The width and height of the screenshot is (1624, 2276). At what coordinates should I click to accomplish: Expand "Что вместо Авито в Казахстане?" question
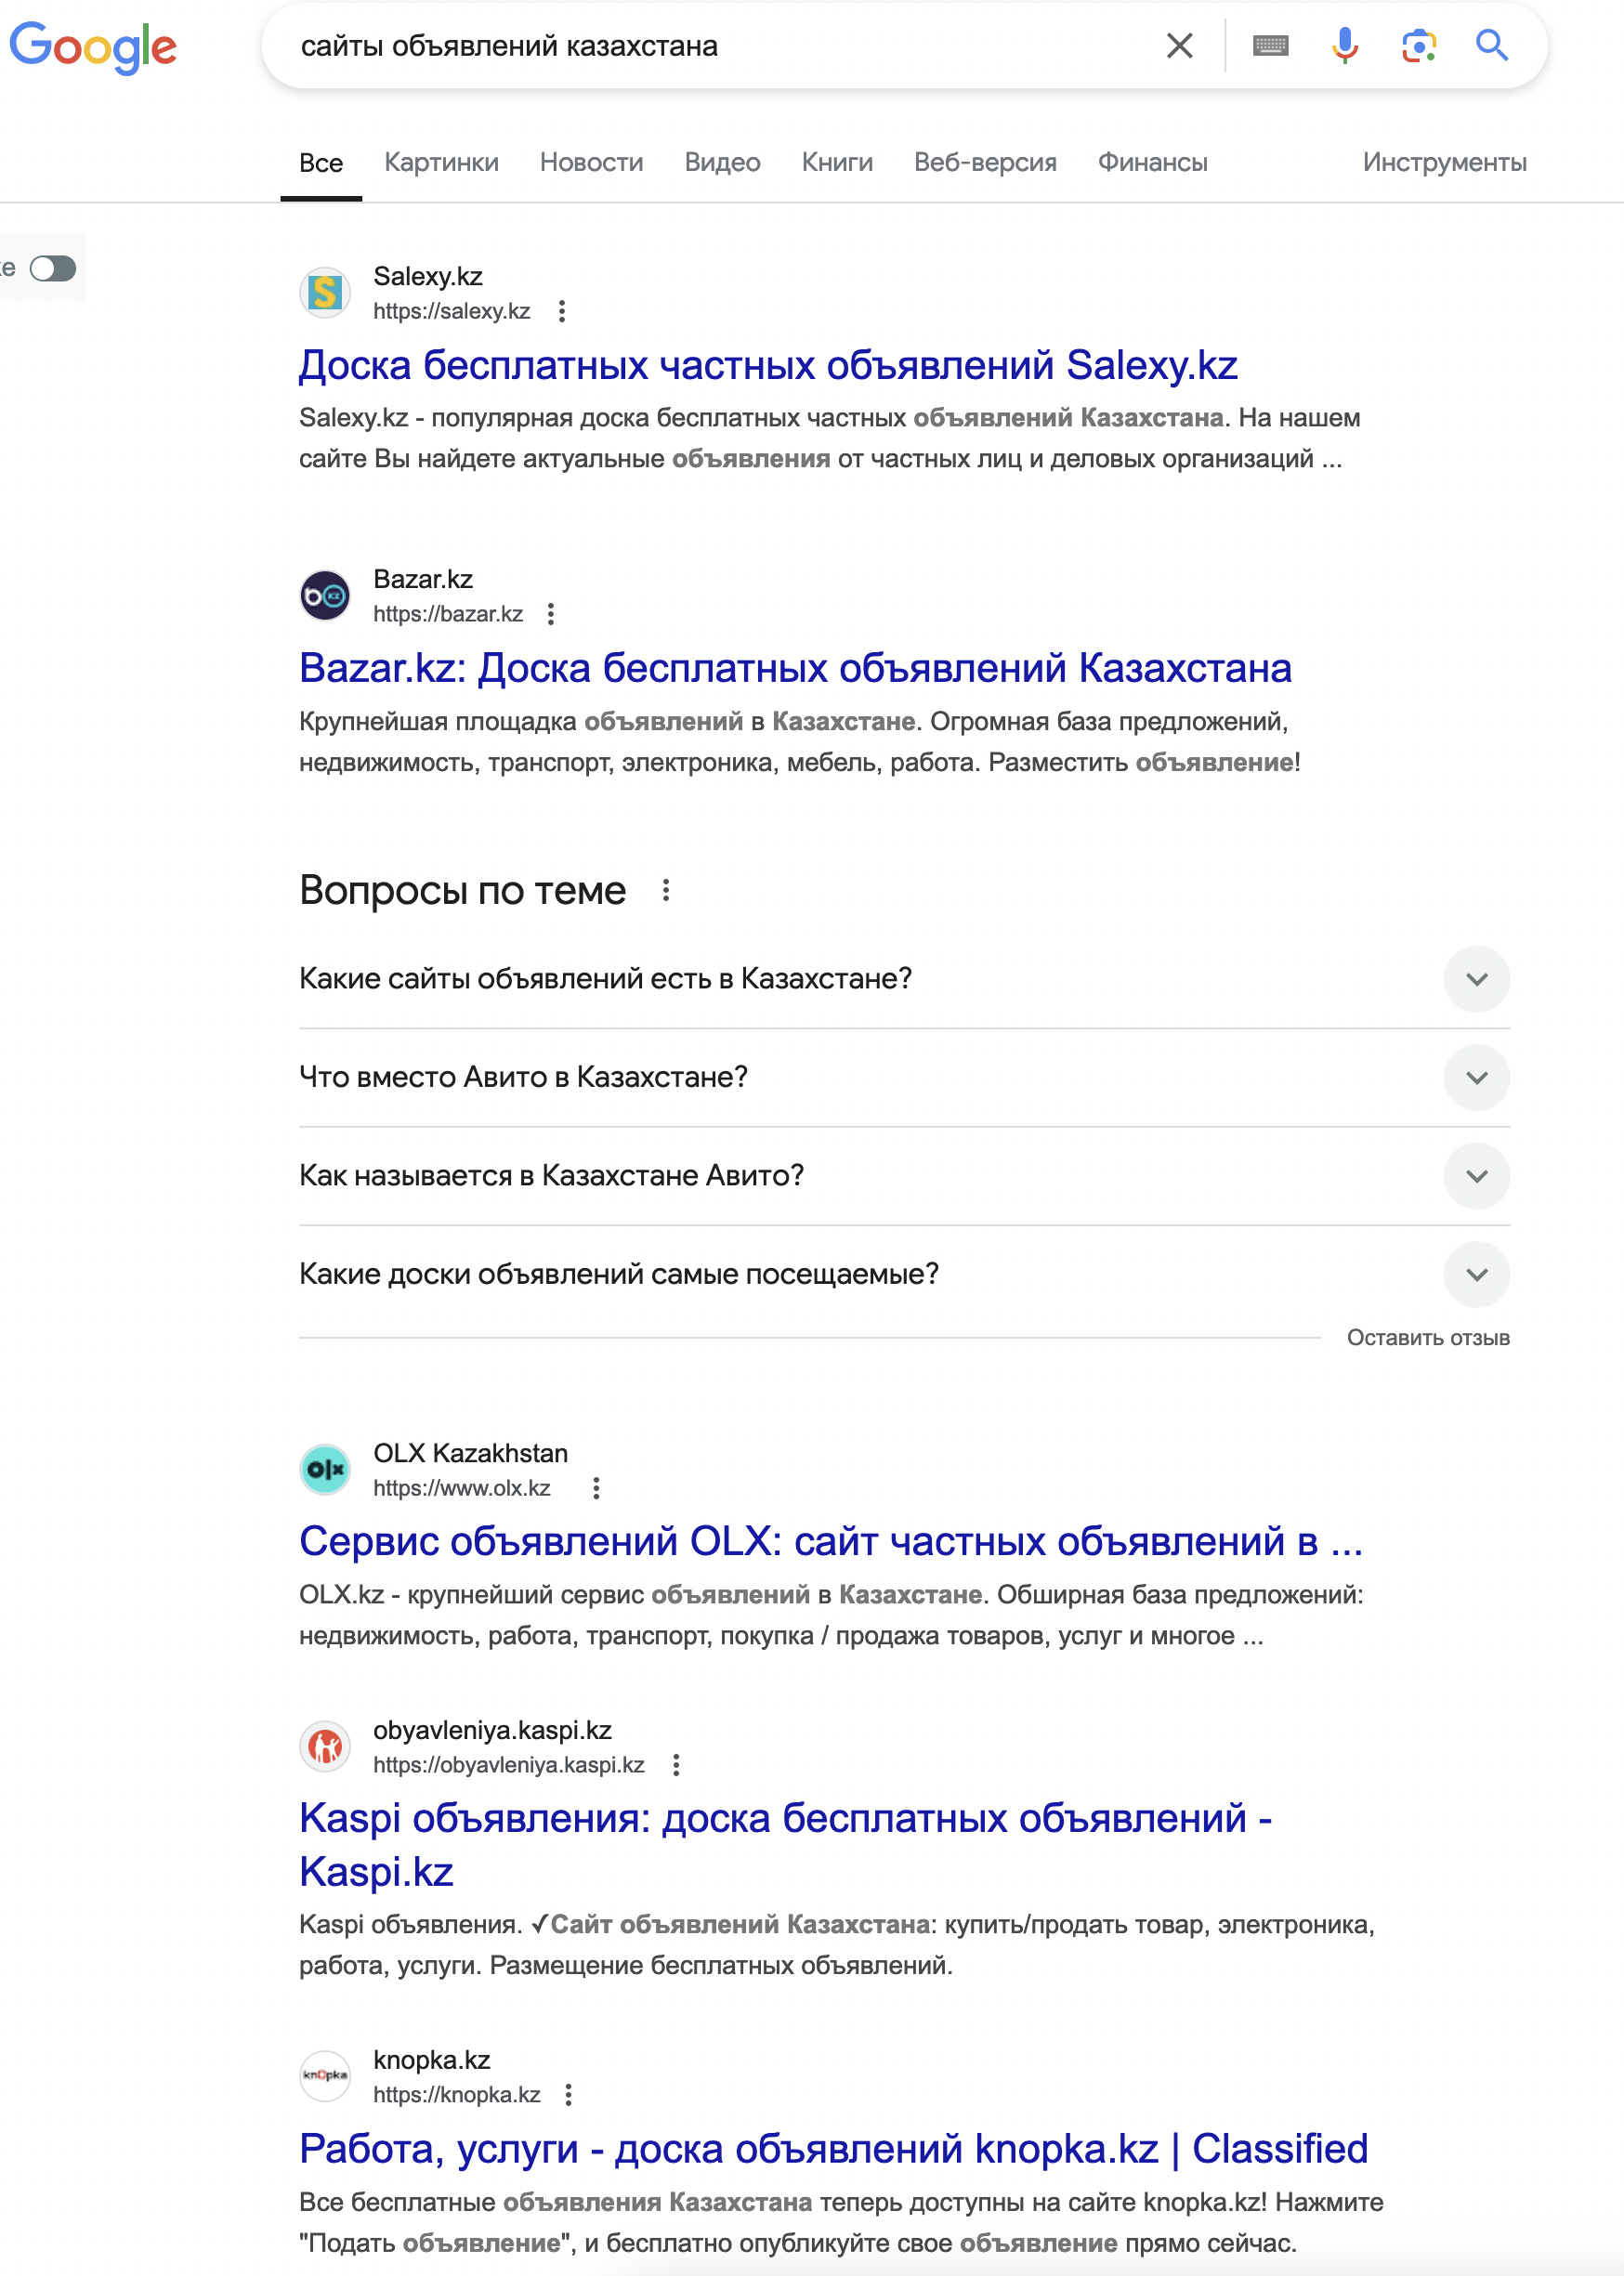tap(1476, 1077)
